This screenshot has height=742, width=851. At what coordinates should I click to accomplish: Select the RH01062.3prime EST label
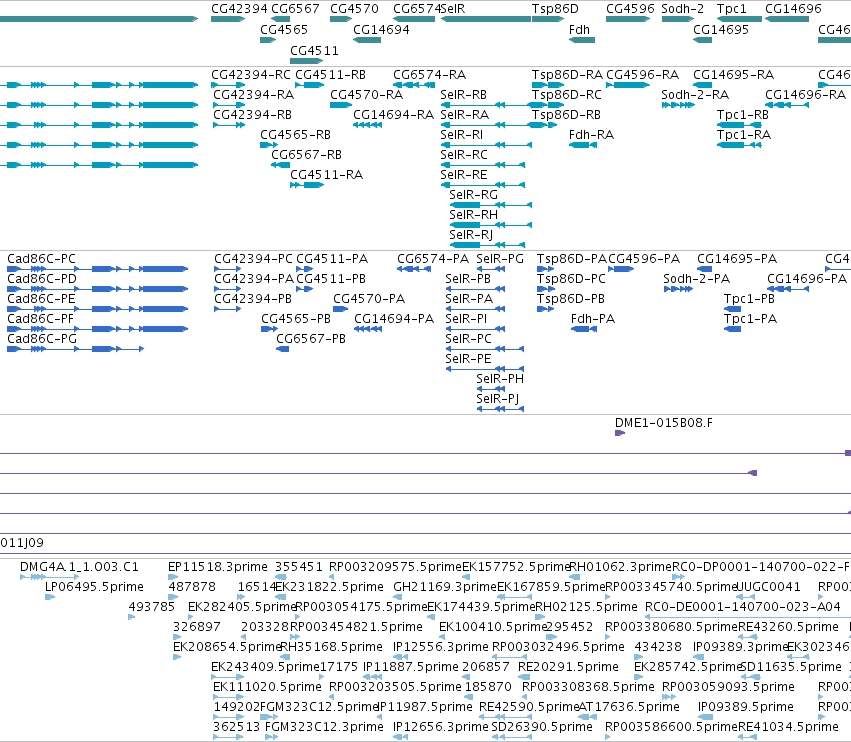pos(620,567)
